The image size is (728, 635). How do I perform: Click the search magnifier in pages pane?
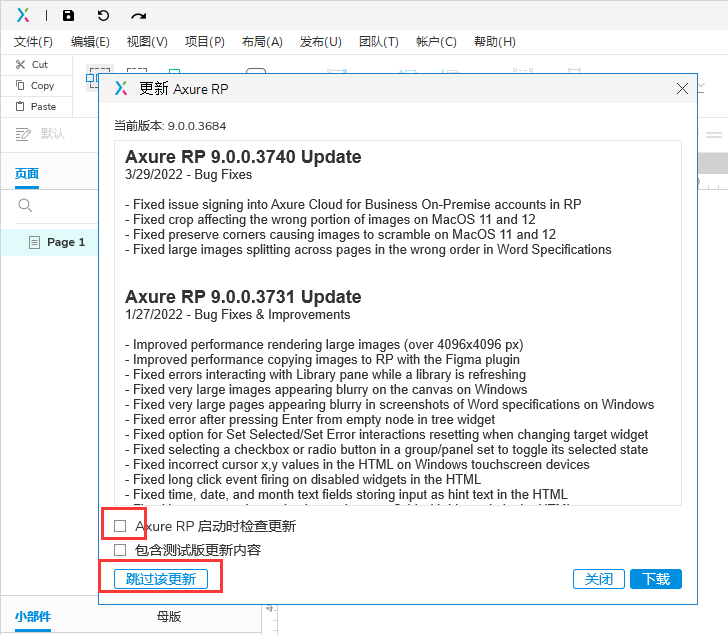point(25,205)
